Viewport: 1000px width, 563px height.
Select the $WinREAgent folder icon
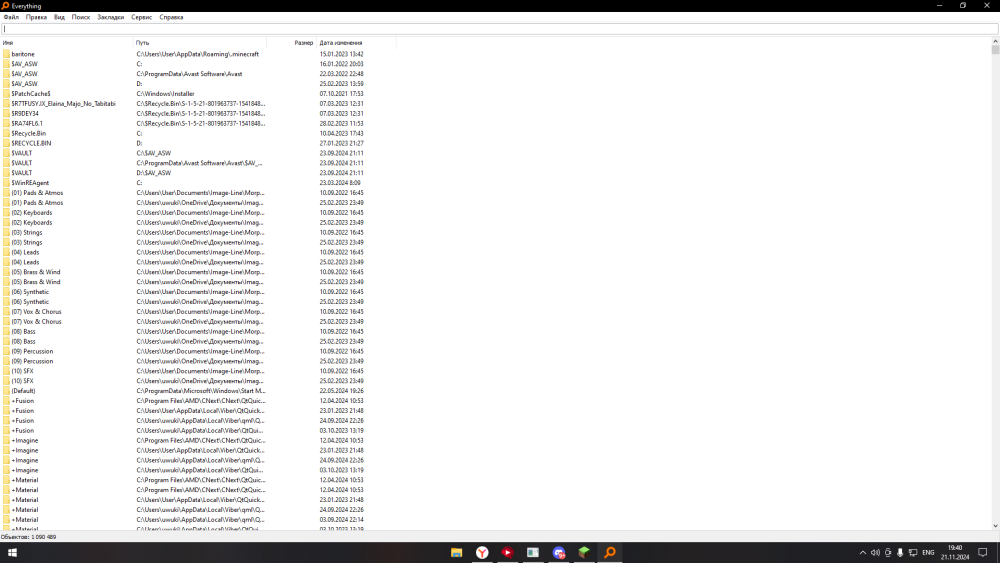click(x=6, y=183)
